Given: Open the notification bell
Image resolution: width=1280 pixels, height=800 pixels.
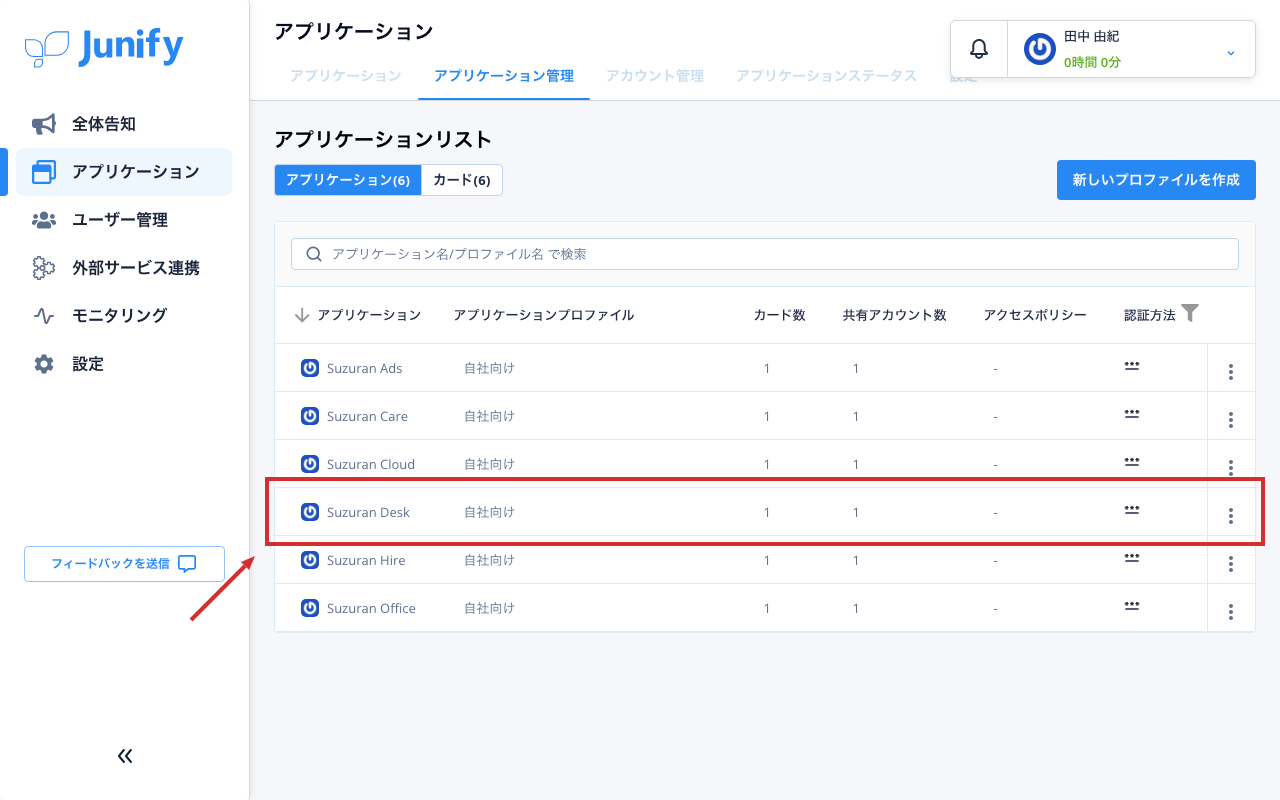Looking at the screenshot, I should coord(979,49).
